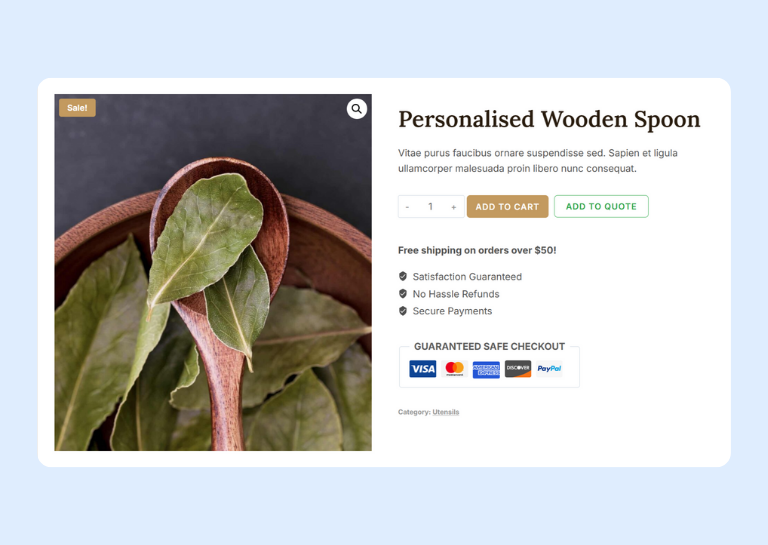Viewport: 768px width, 545px height.
Task: Click the Guaranteed Safe Checkout heading
Action: click(489, 346)
